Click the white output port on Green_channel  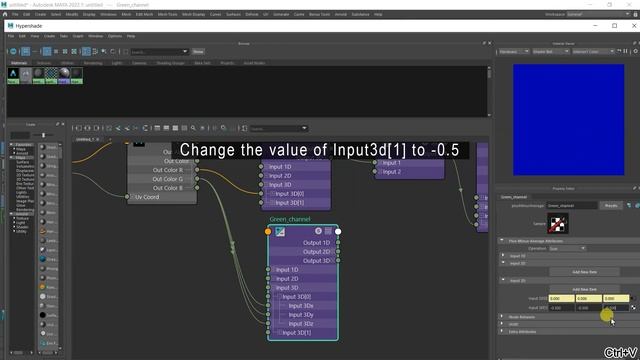338,231
